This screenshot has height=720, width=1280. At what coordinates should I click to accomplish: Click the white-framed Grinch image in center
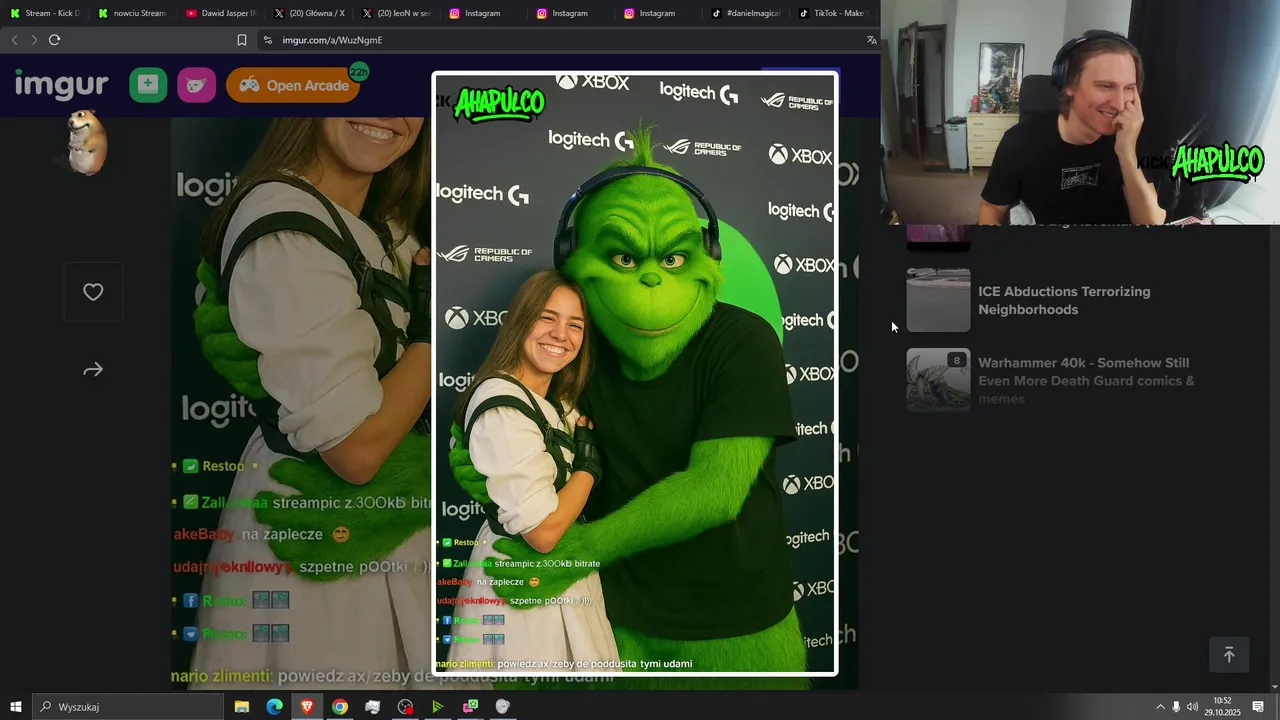[635, 374]
